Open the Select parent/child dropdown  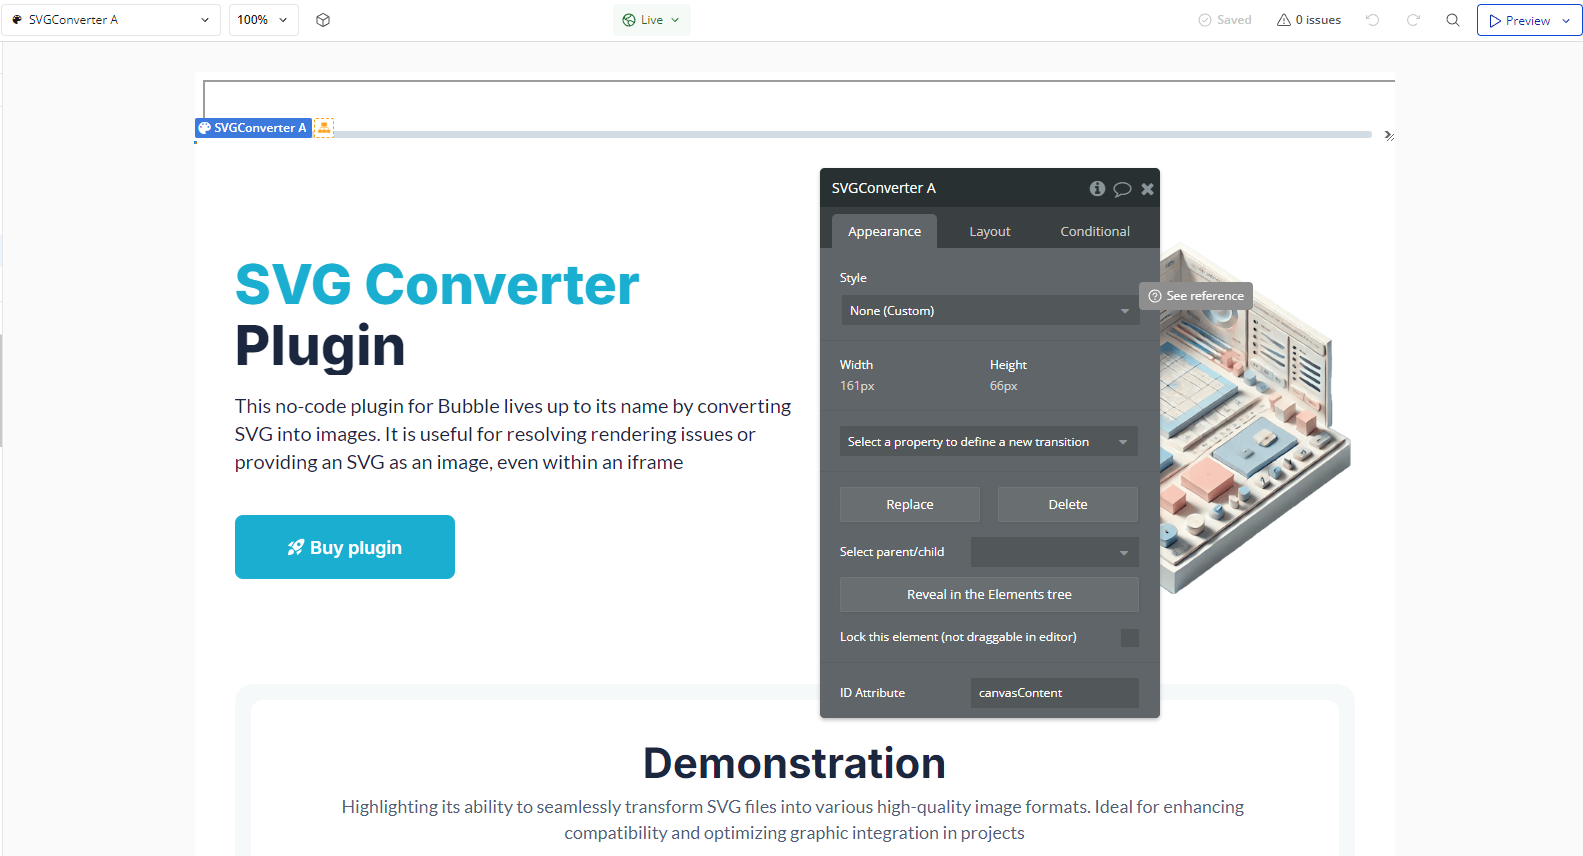coord(1054,552)
